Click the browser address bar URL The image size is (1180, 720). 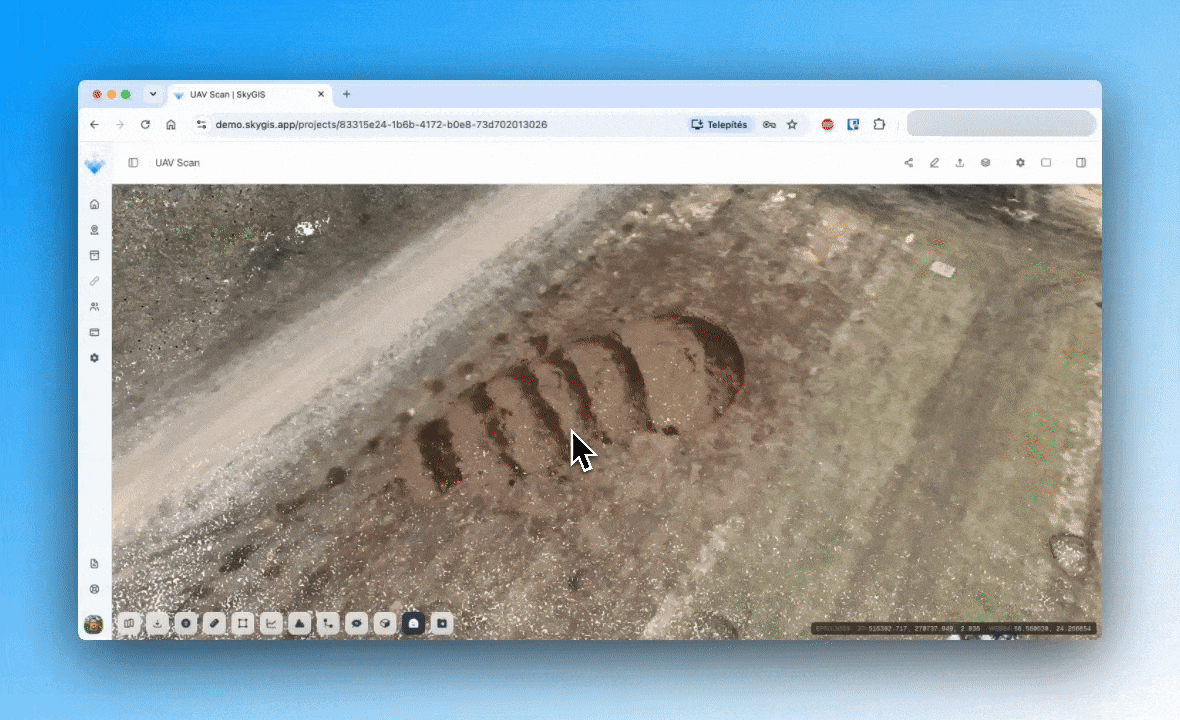[x=381, y=124]
